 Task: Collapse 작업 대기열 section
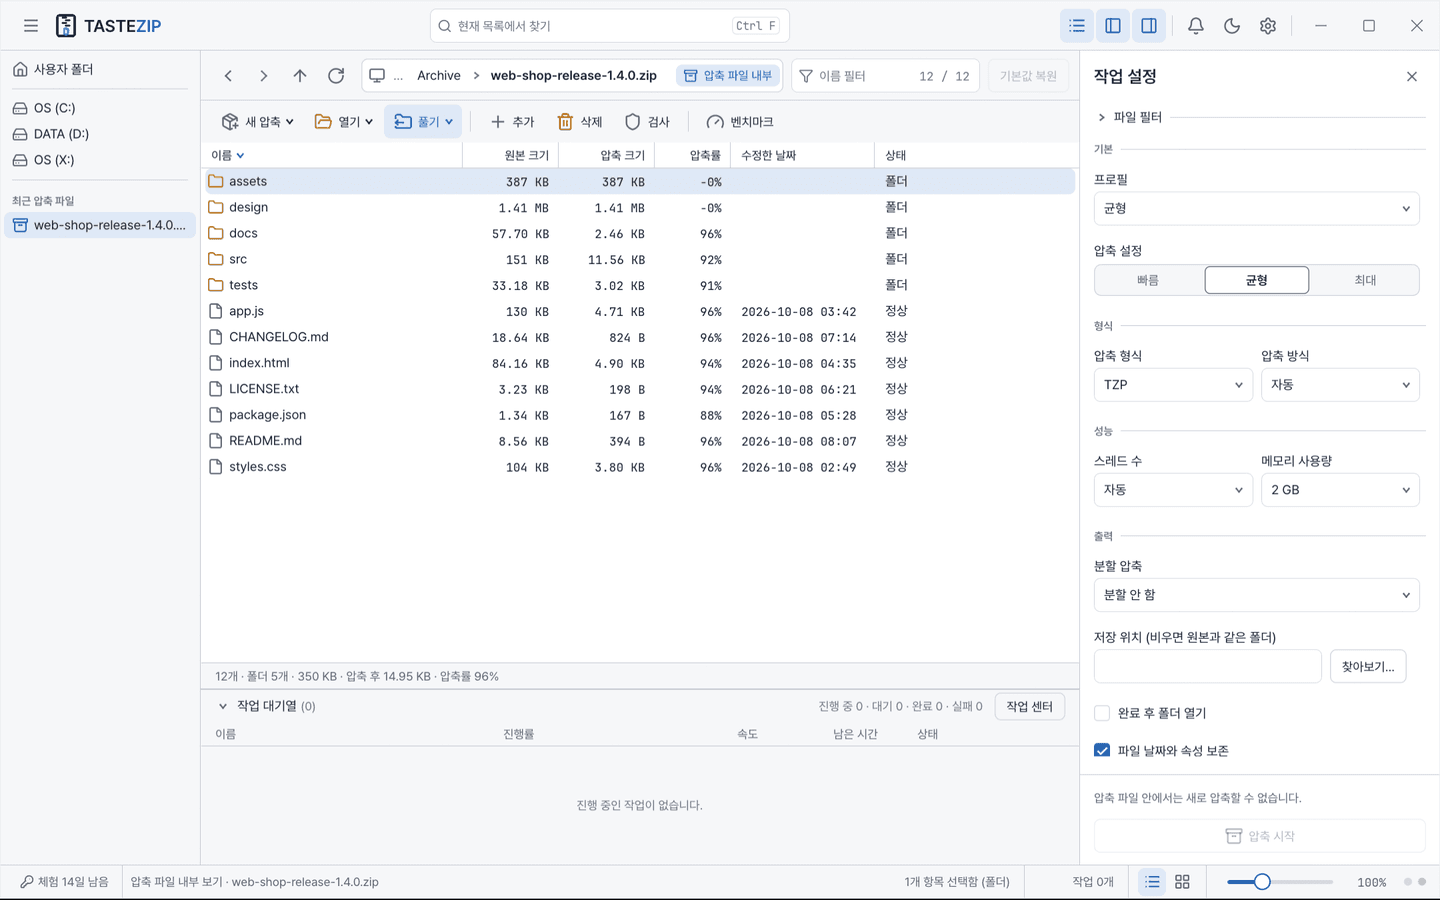coord(223,706)
